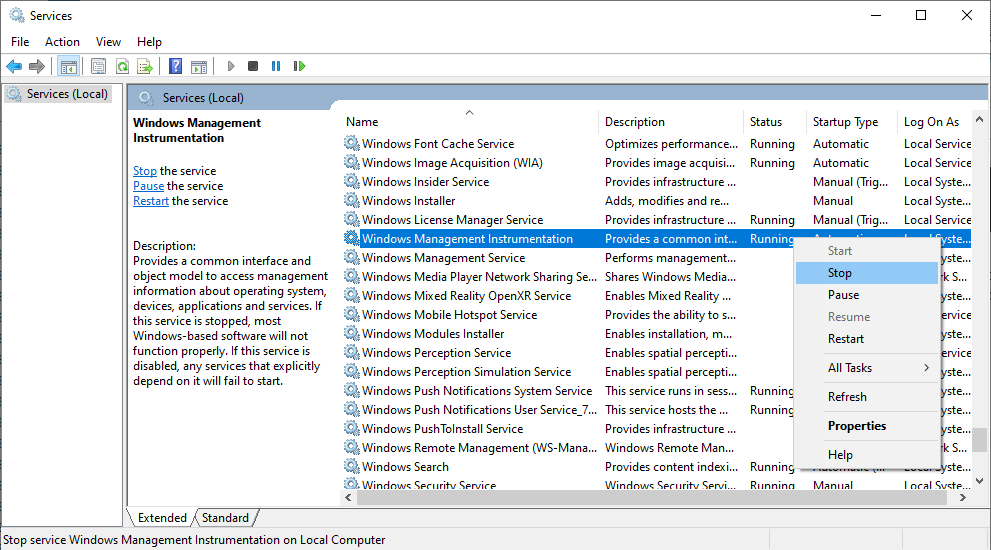Sort by the Log On As column header
The width and height of the screenshot is (991, 550).
pyautogui.click(x=935, y=122)
